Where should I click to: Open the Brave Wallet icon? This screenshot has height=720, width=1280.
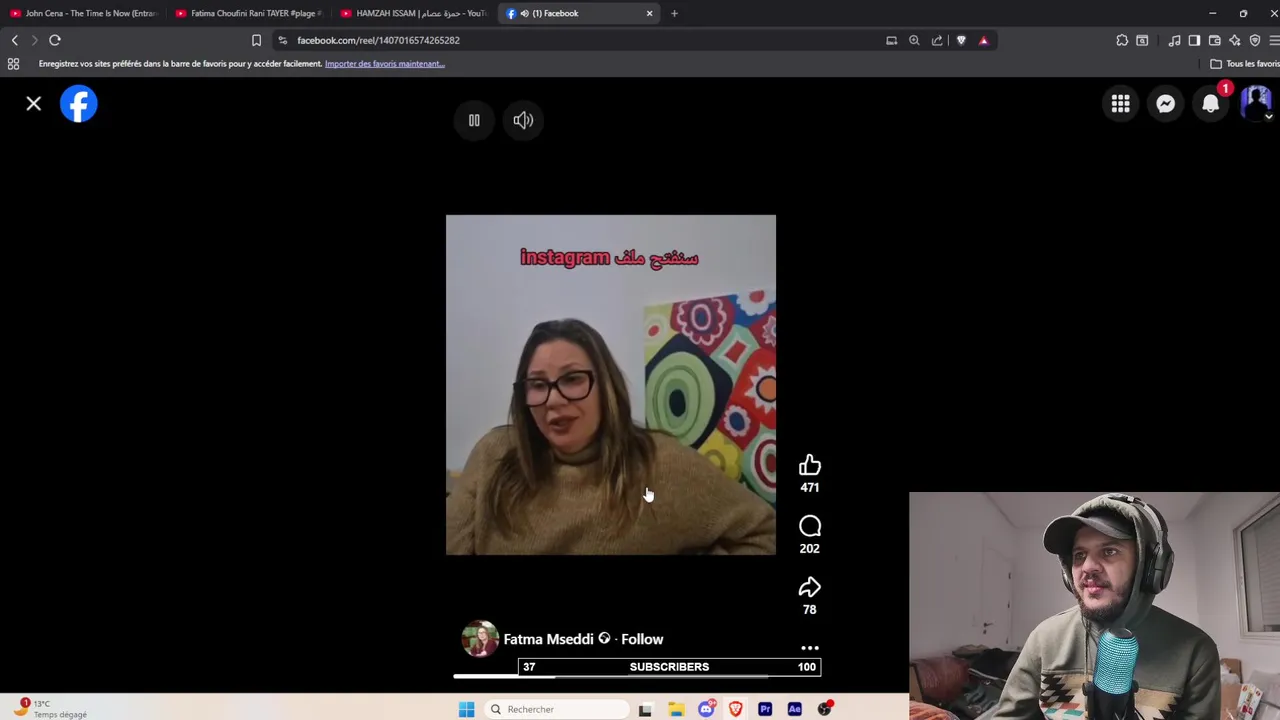tap(1214, 40)
